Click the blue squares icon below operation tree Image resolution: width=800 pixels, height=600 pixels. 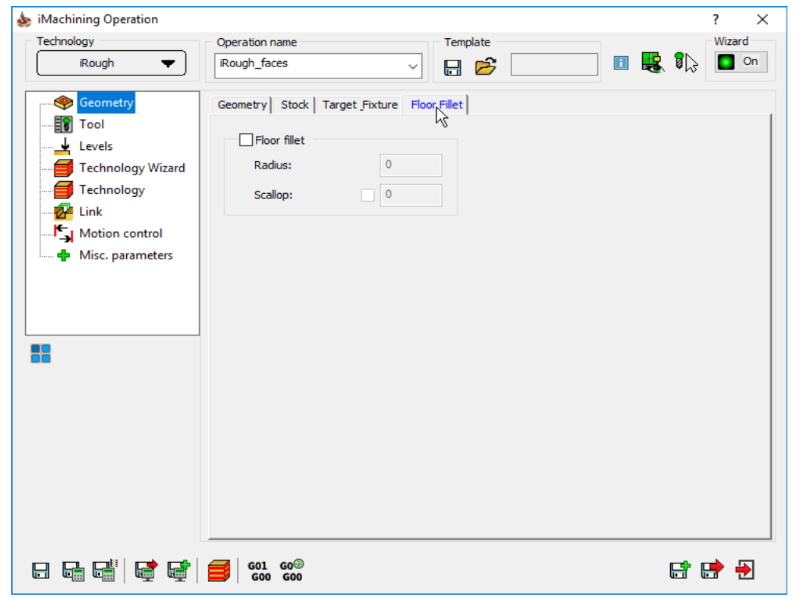pyautogui.click(x=39, y=353)
